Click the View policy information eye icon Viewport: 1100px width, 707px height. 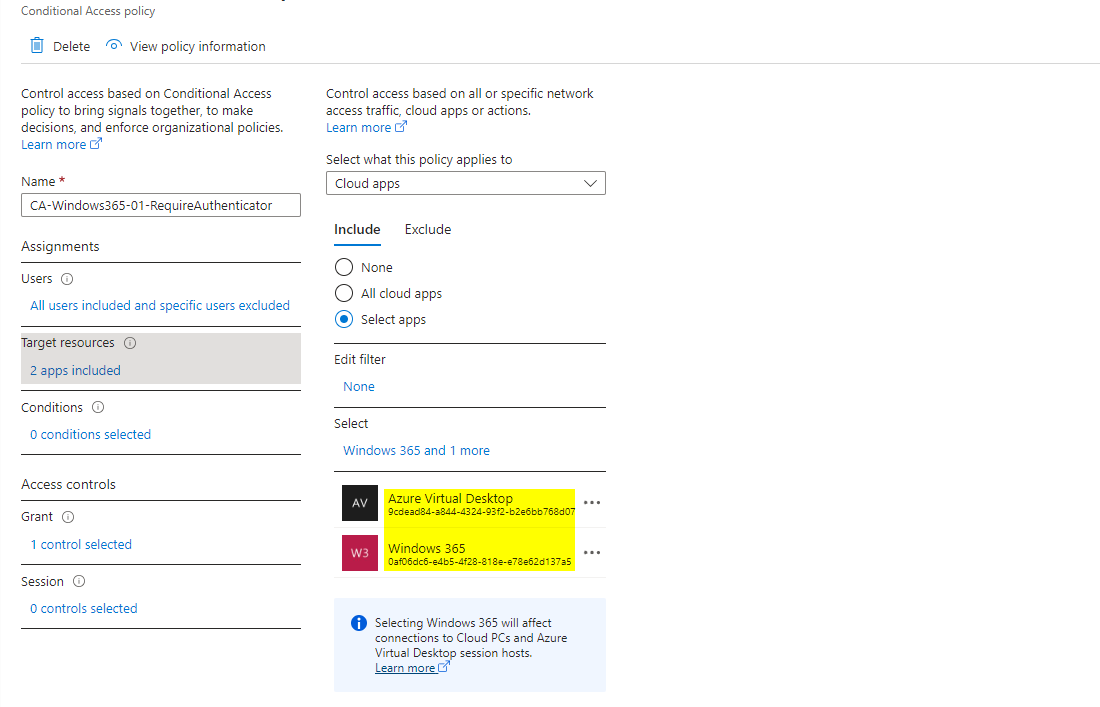click(113, 46)
